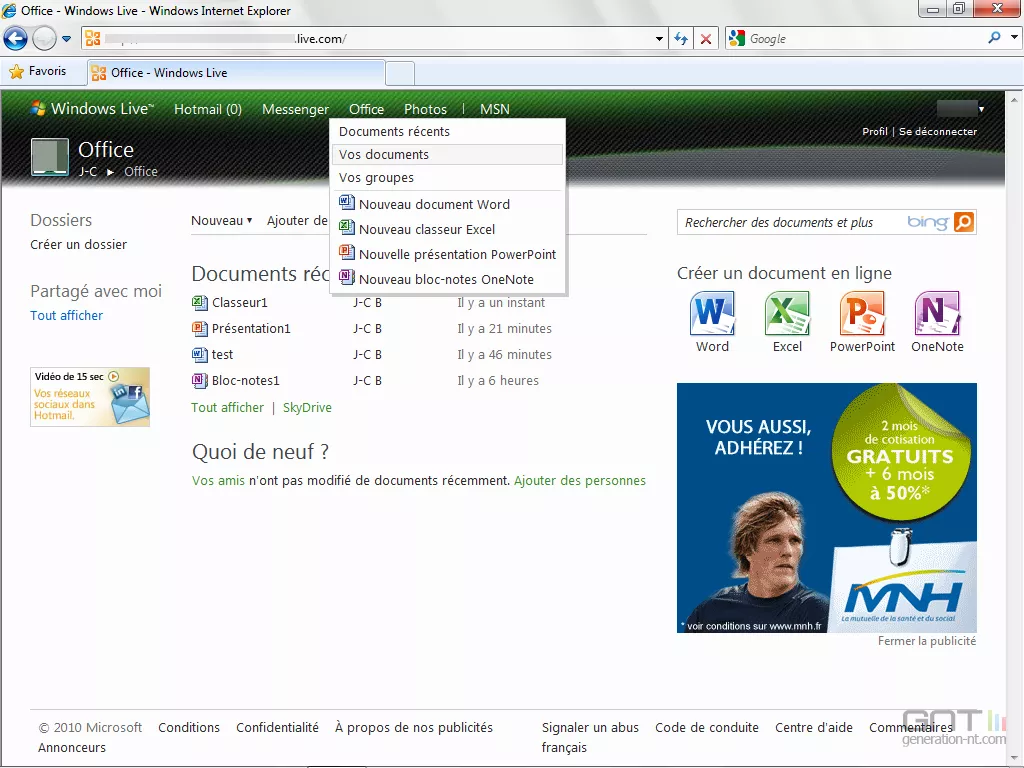The height and width of the screenshot is (768, 1024).
Task: Click the magnifier search icon
Action: pyautogui.click(x=994, y=38)
